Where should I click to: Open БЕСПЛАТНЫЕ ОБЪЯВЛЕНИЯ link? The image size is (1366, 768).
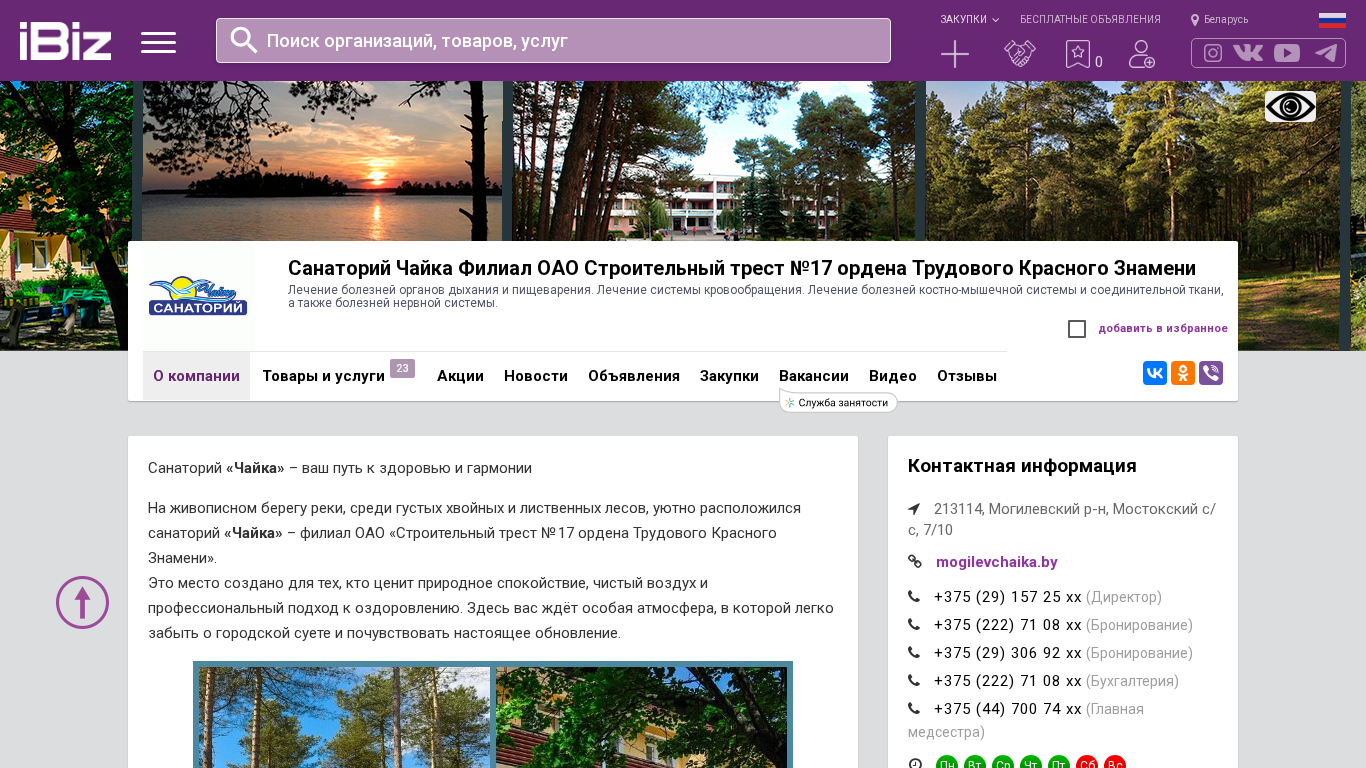(1090, 19)
